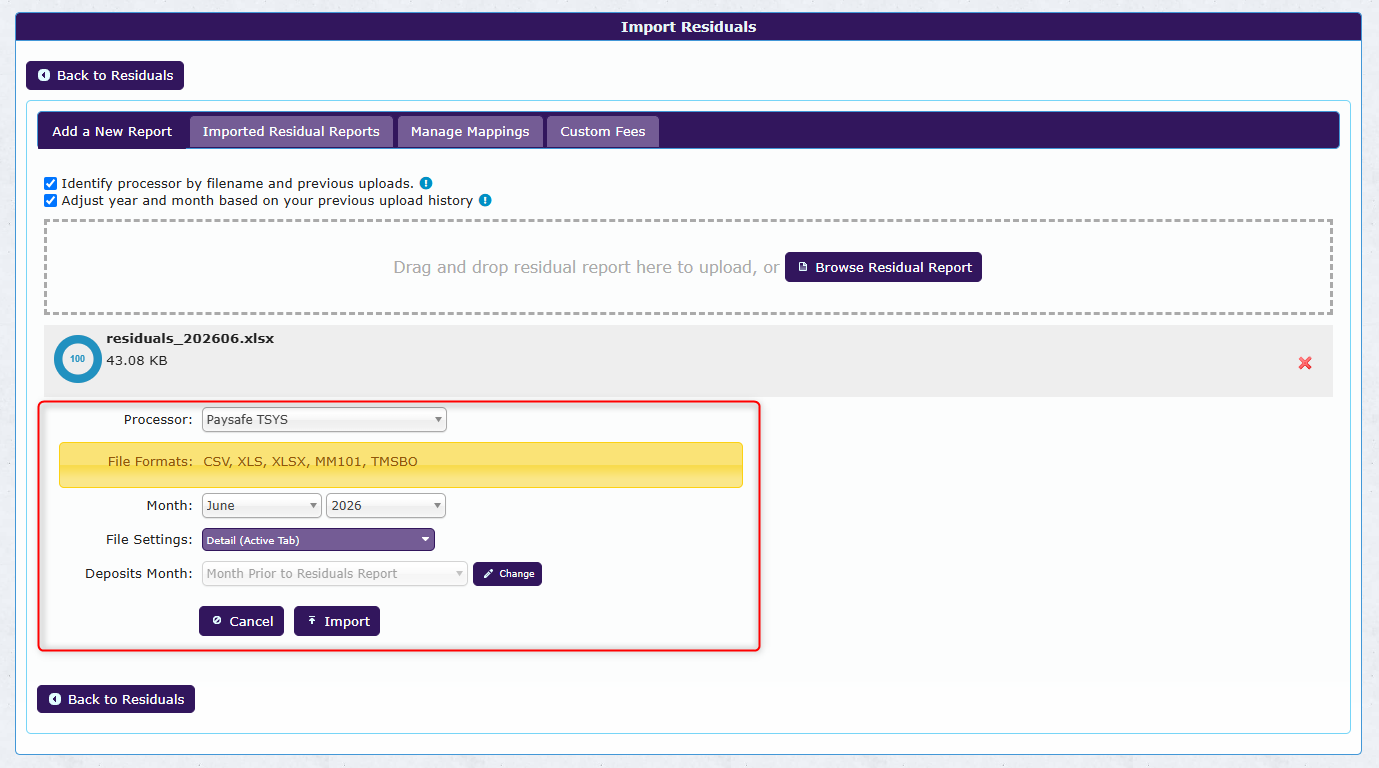Click the Deposits Month dropdown
The height and width of the screenshot is (768, 1379).
coord(335,574)
